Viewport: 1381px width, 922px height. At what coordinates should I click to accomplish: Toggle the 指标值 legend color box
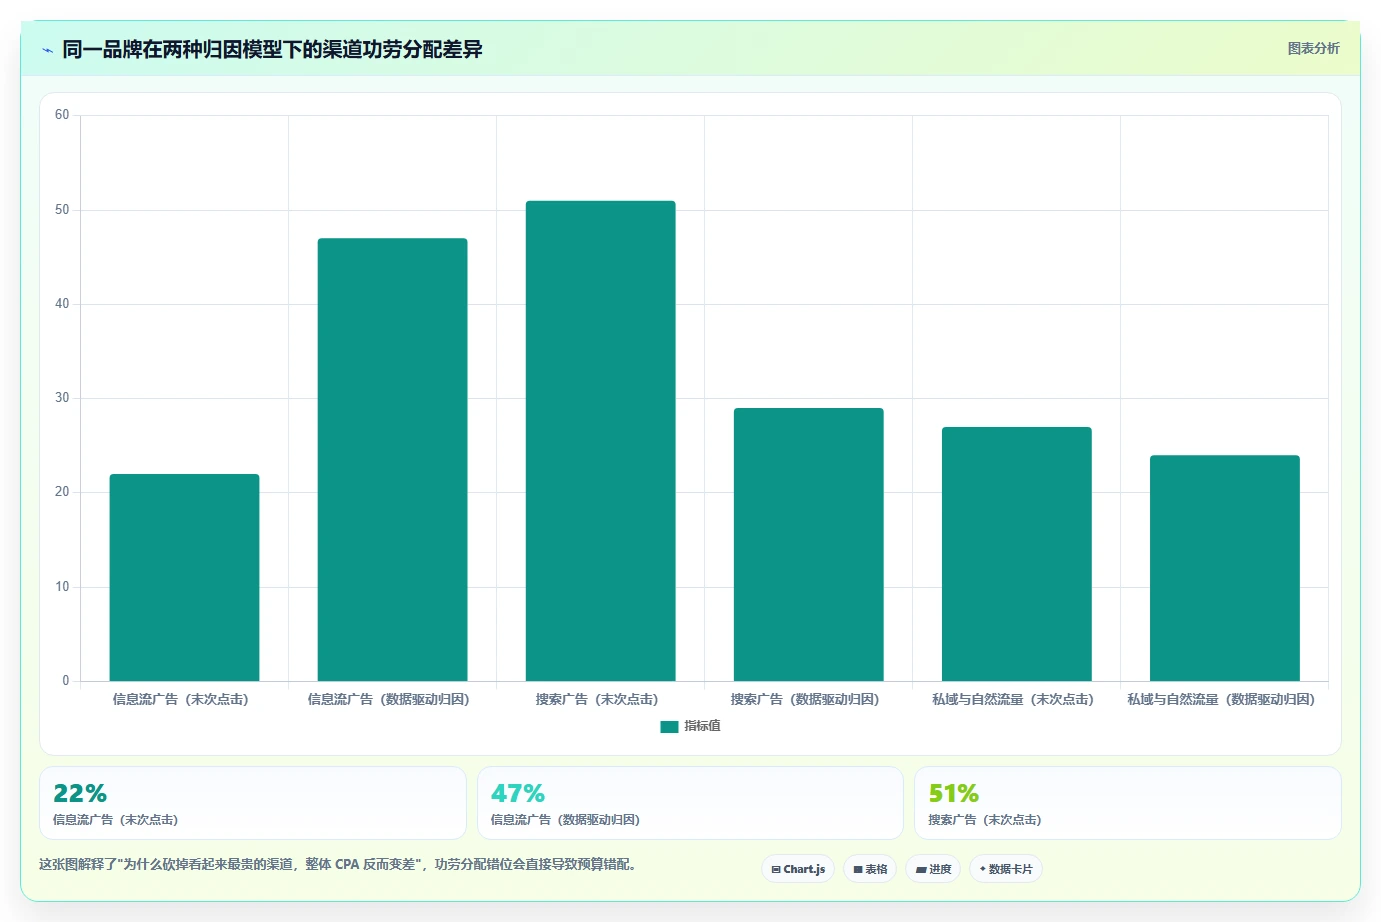[669, 727]
